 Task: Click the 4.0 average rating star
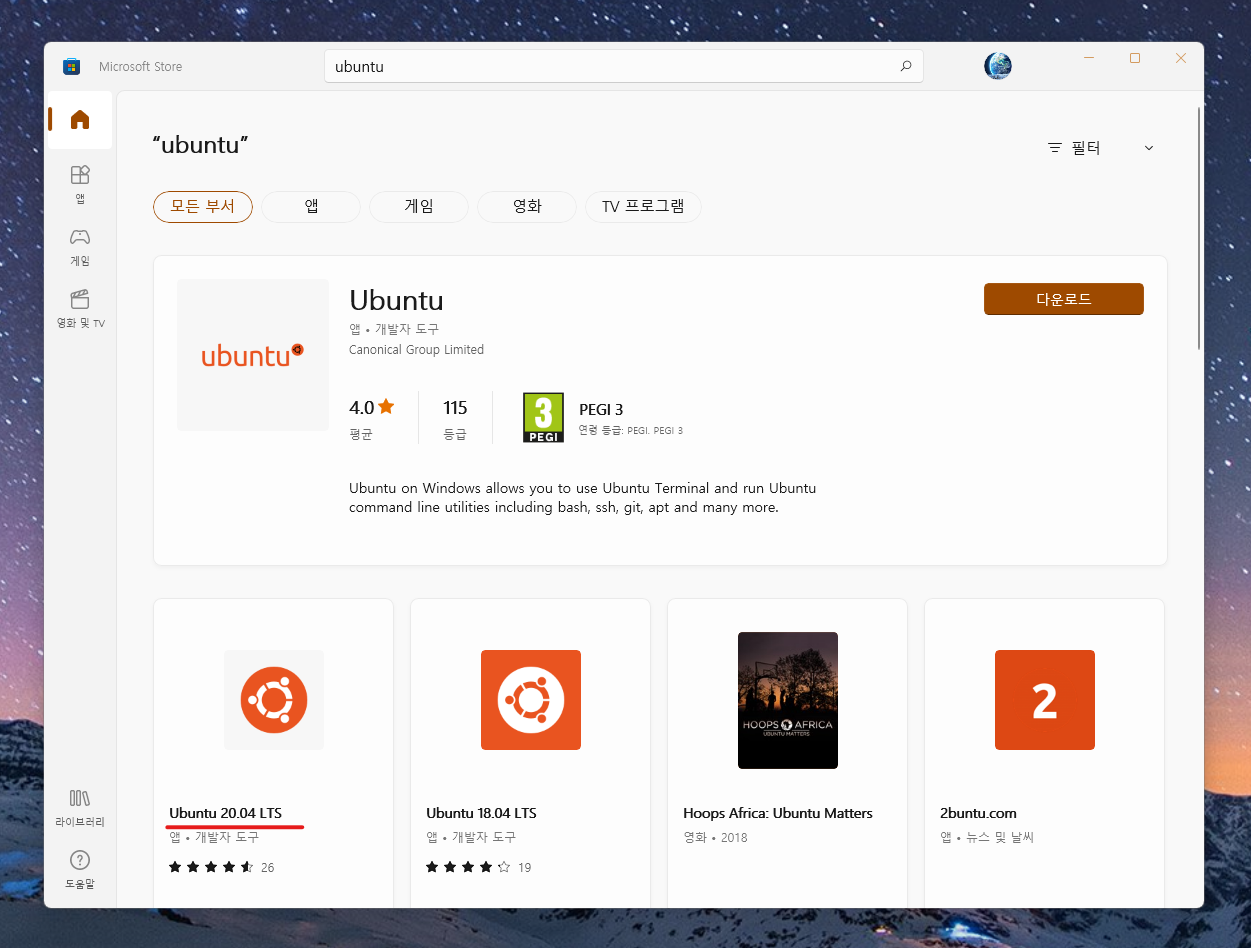point(386,407)
